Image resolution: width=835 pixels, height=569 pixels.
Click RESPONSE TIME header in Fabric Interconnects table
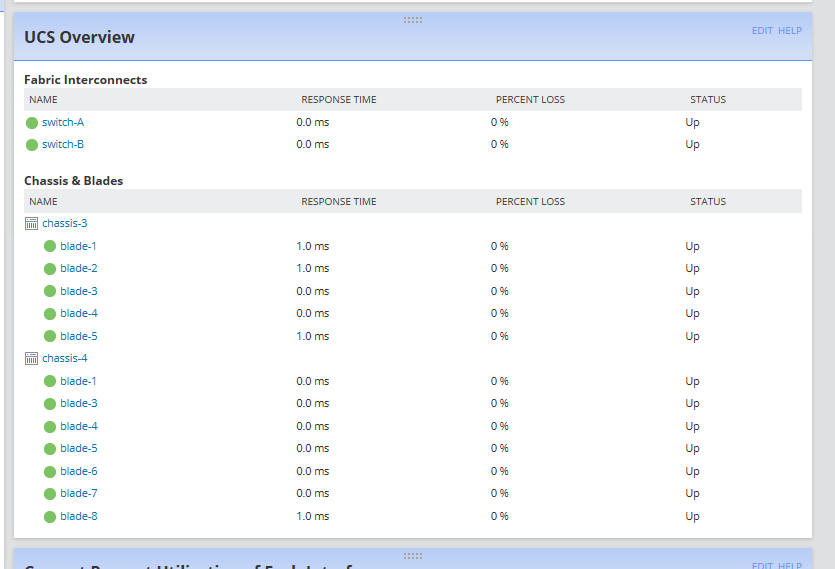339,100
